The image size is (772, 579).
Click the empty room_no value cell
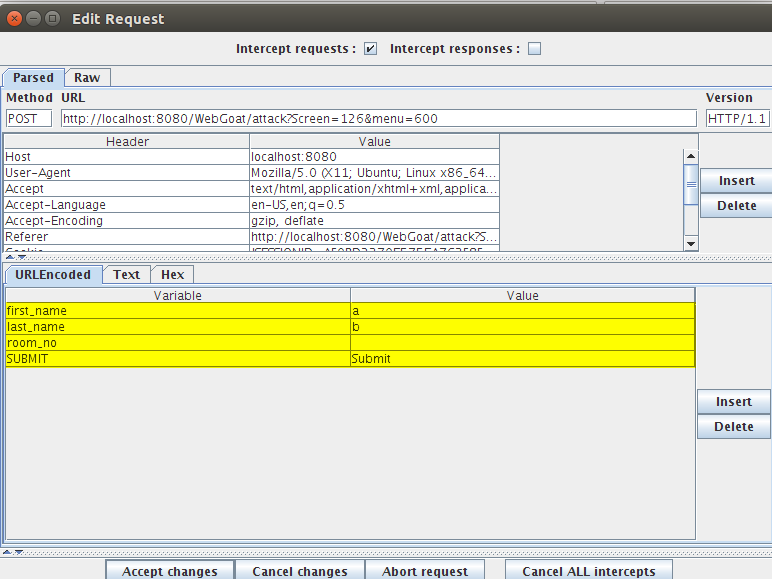(x=522, y=343)
